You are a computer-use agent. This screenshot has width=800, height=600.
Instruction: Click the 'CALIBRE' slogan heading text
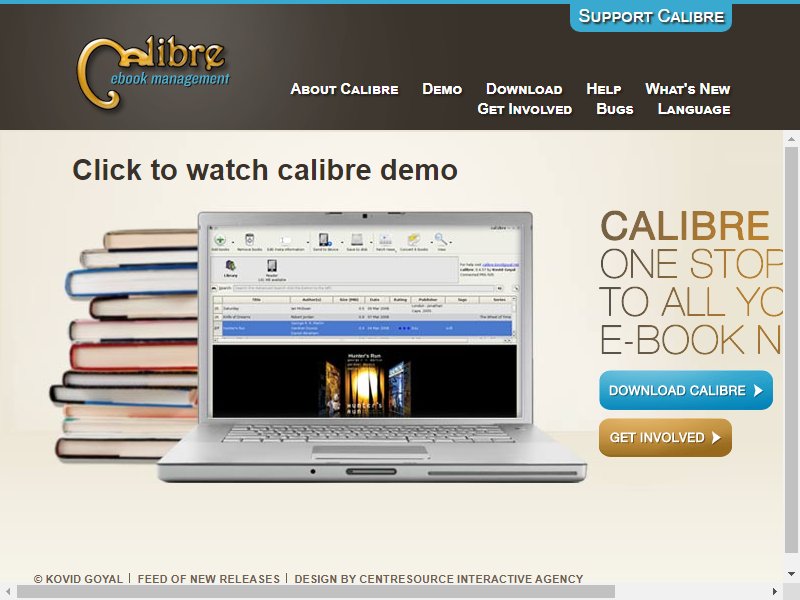pos(685,226)
